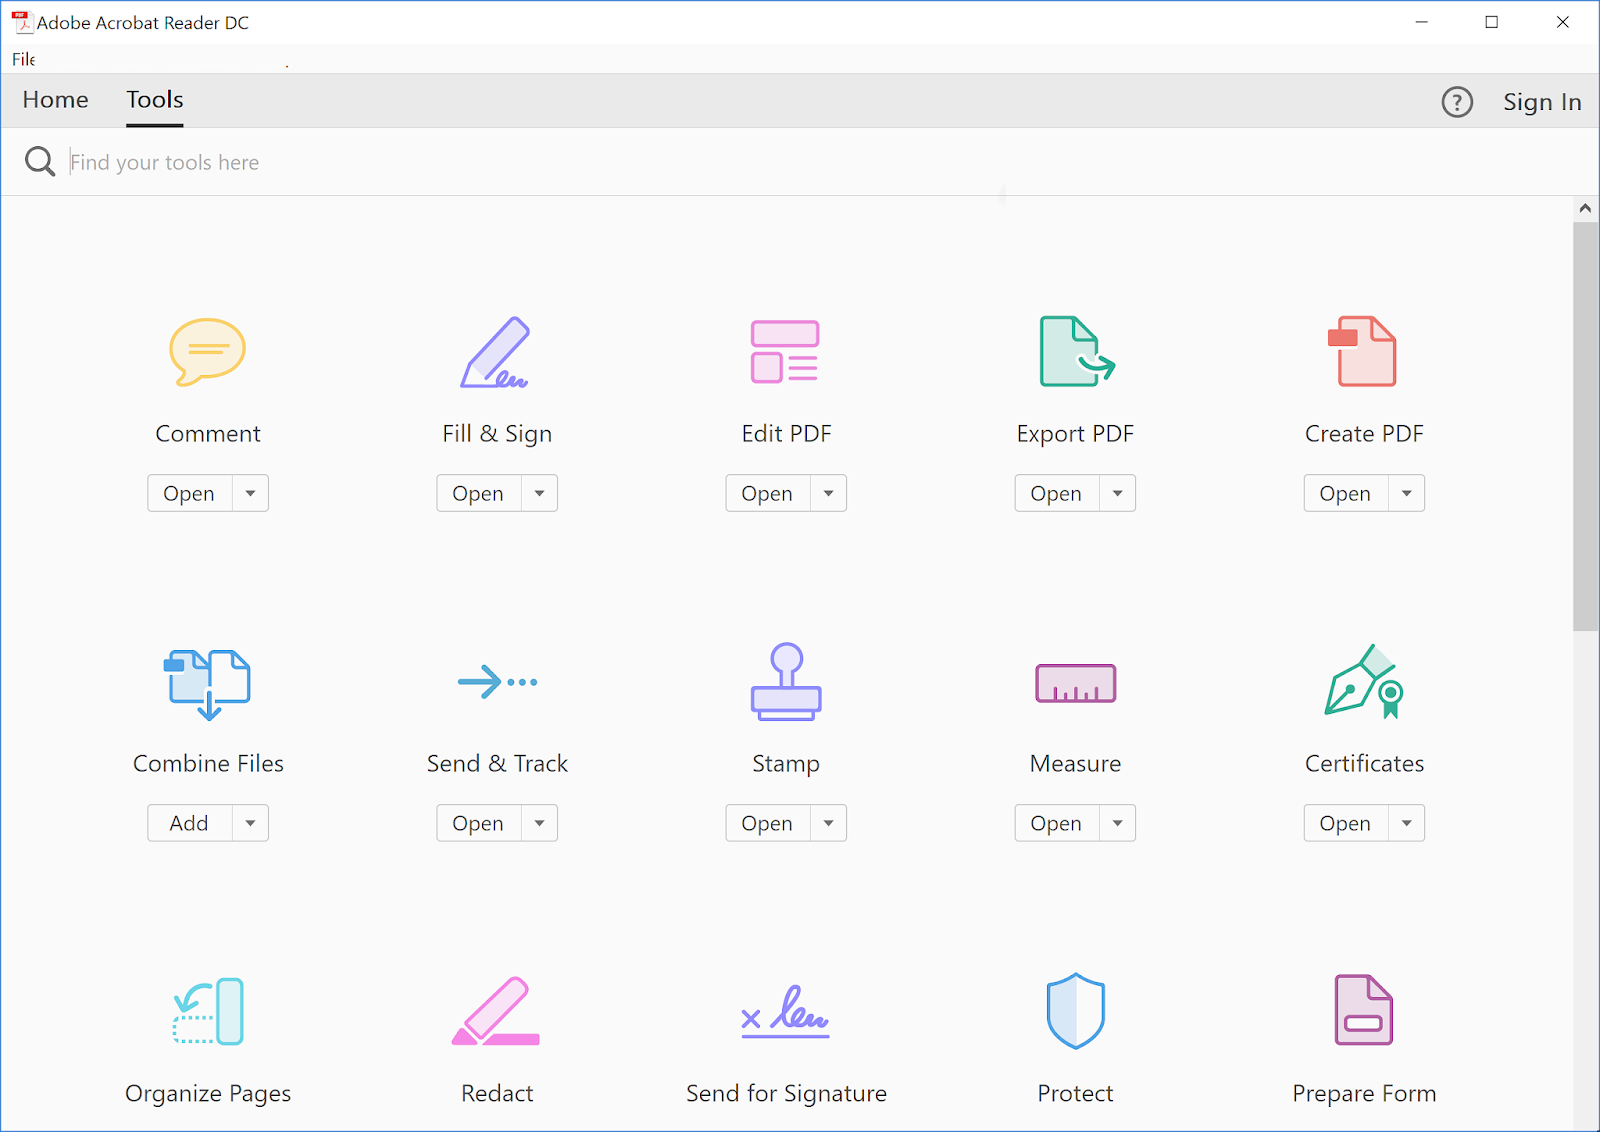The image size is (1600, 1132).
Task: Click the Adobe Acrobat logo in title bar
Action: pos(21,22)
